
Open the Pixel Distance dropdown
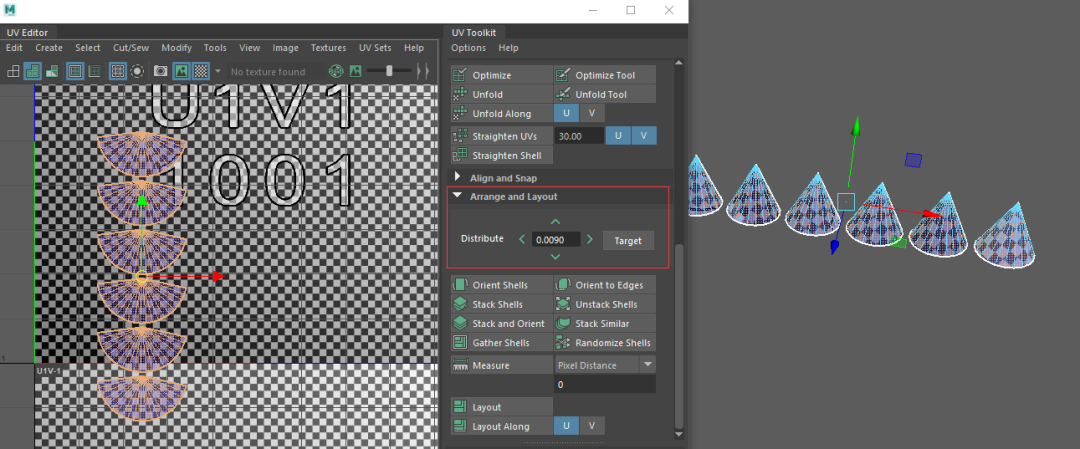[x=605, y=365]
